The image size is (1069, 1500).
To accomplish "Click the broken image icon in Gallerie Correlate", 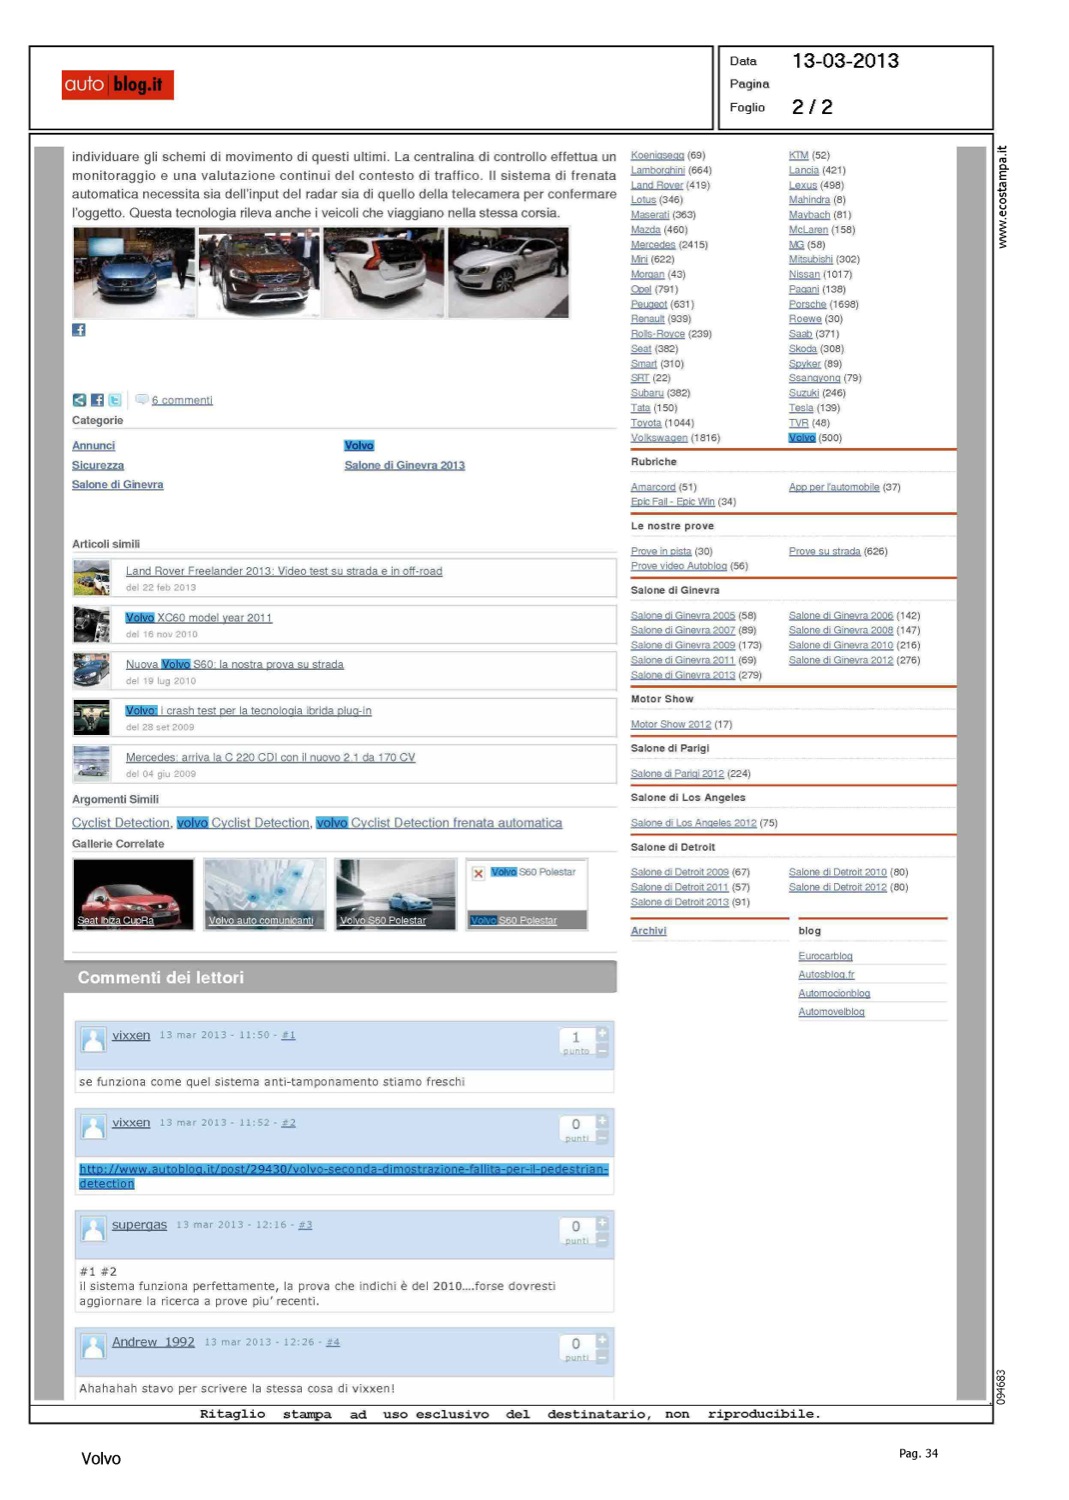I will click(478, 873).
